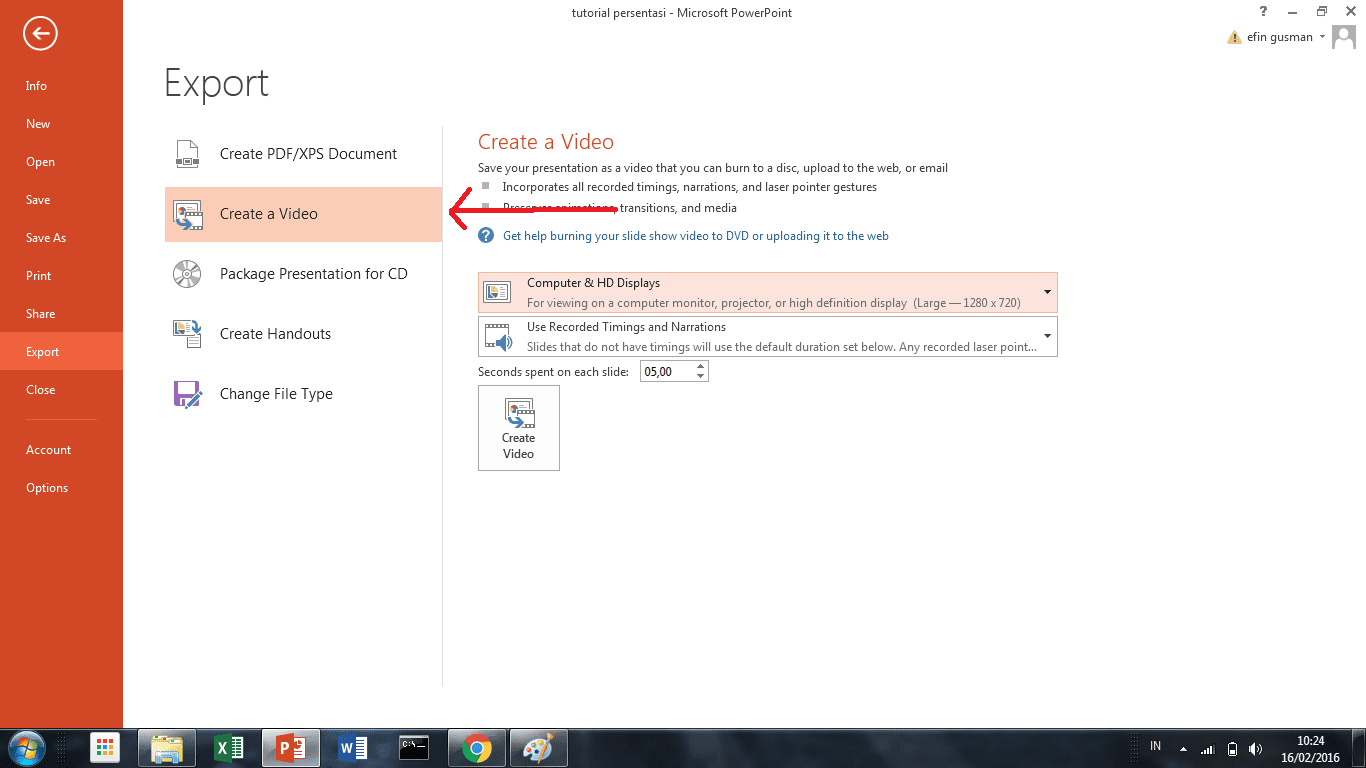
Task: Click the Create Video button
Action: tap(519, 428)
